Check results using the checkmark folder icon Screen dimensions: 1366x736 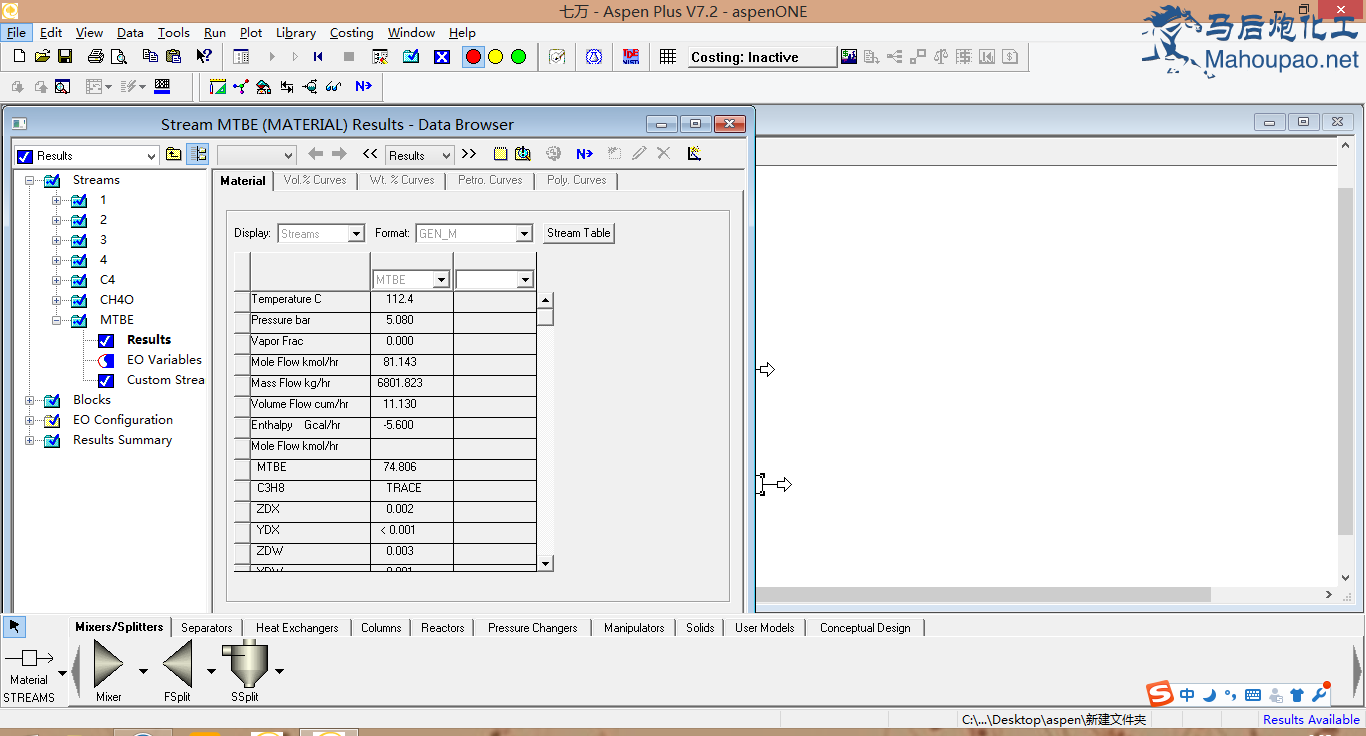tap(411, 57)
